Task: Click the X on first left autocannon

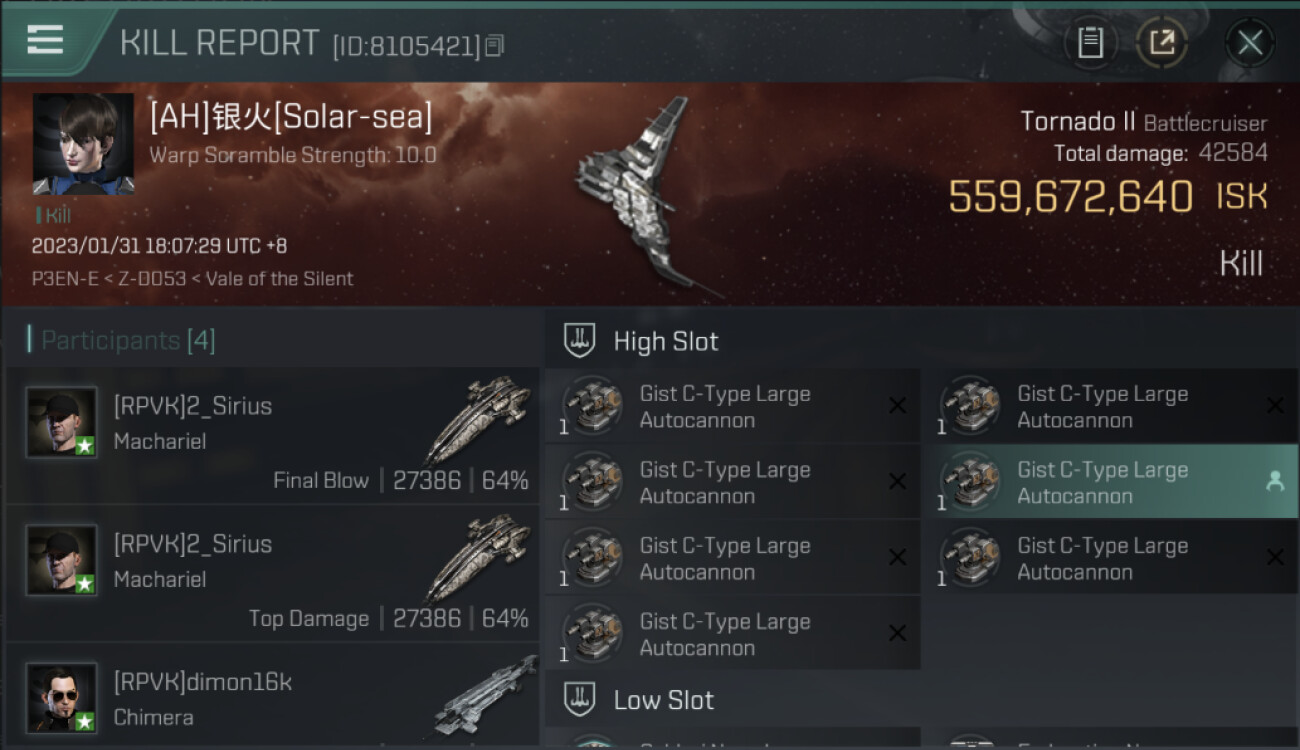Action: point(897,405)
